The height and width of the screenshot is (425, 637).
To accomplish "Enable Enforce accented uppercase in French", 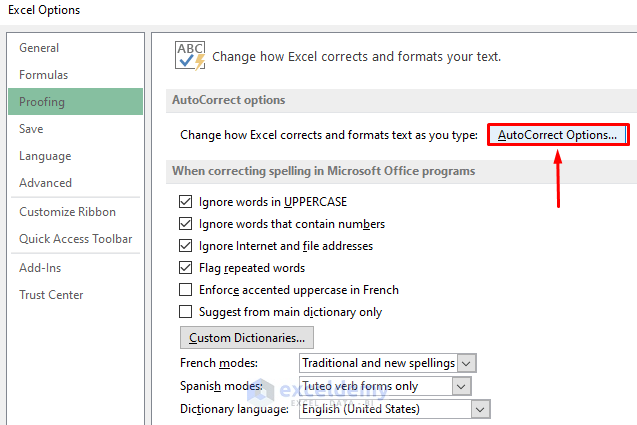I will coord(185,290).
